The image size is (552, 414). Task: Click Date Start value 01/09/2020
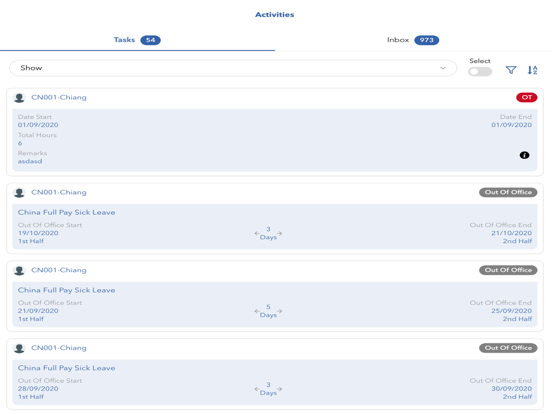pyautogui.click(x=38, y=125)
